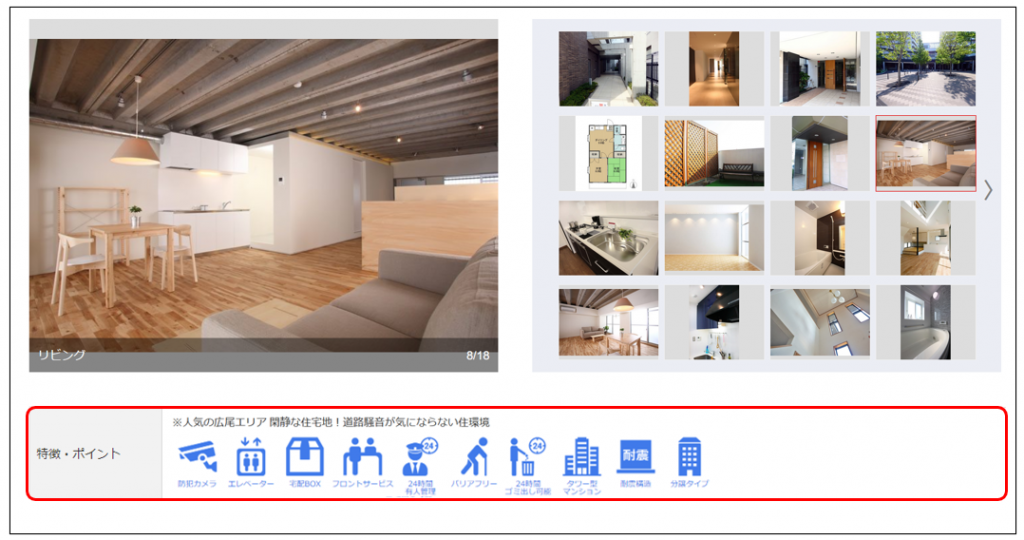
Task: Select the highlighted living room thumbnail
Action: click(925, 153)
